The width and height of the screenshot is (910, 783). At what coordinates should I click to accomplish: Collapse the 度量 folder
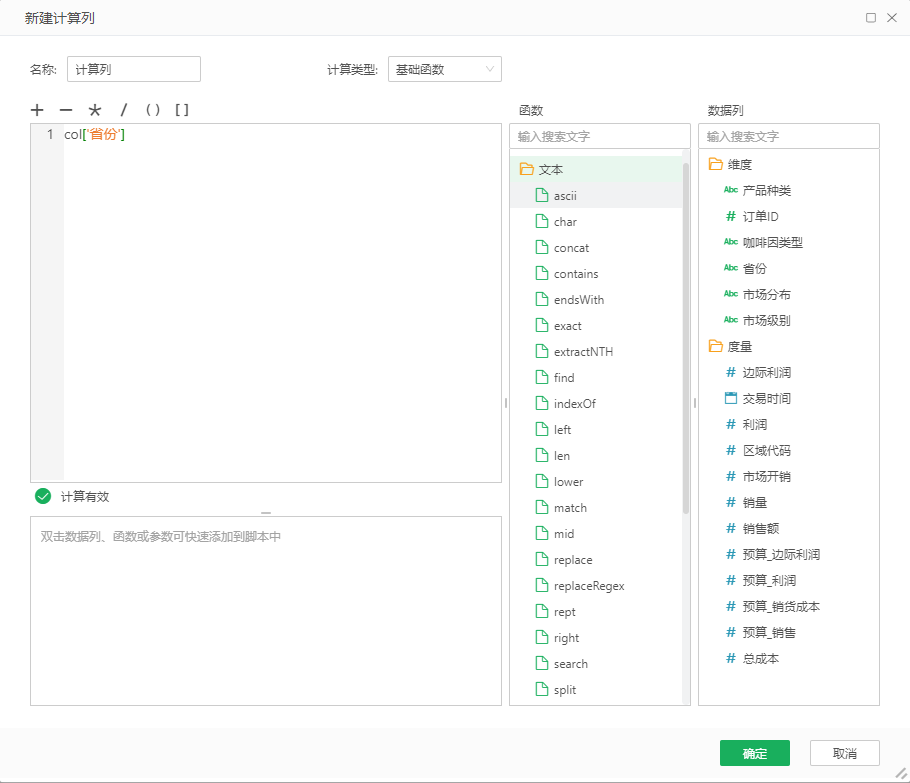tap(716, 347)
